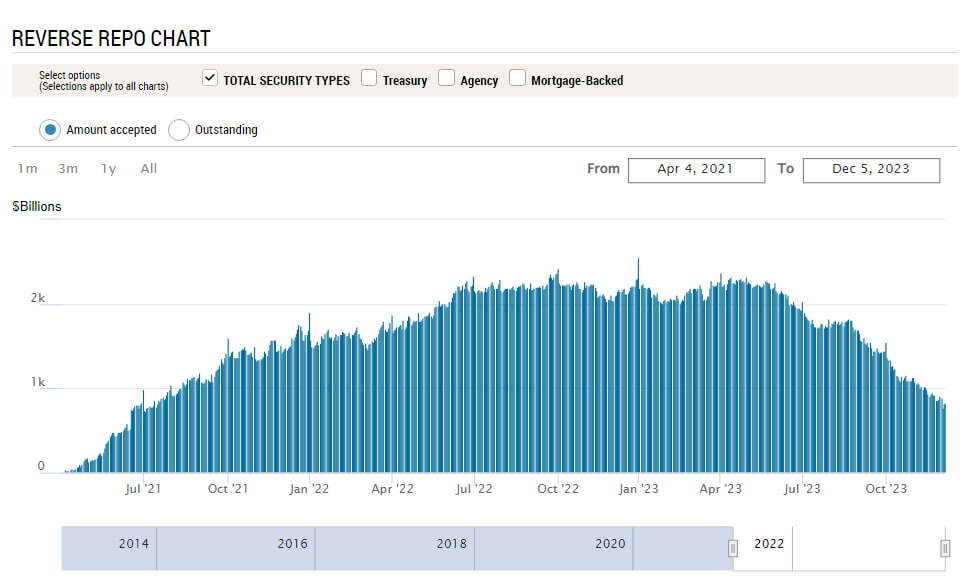Click the TOTAL SECURITY TYPES label
Image resolution: width=968 pixels, height=579 pixels.
pyautogui.click(x=286, y=81)
